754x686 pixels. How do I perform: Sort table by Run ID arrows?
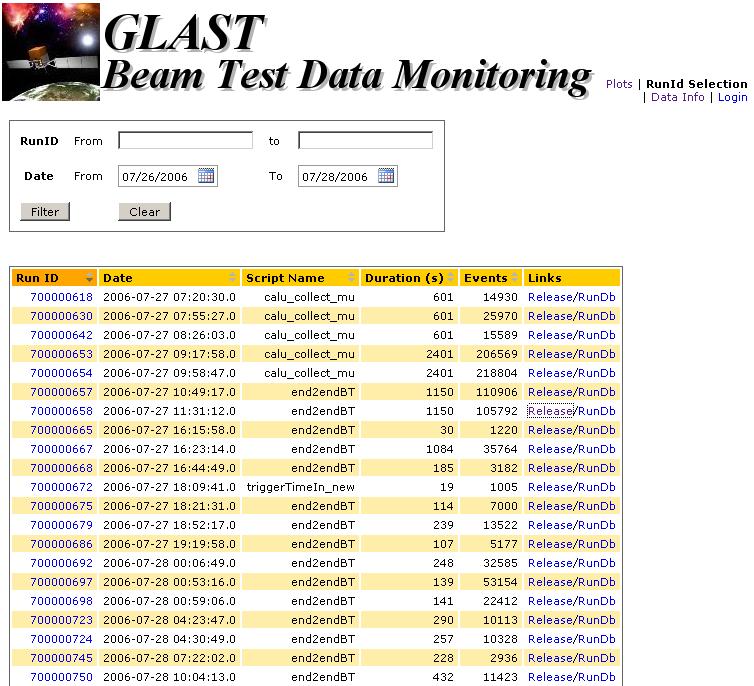click(x=89, y=277)
